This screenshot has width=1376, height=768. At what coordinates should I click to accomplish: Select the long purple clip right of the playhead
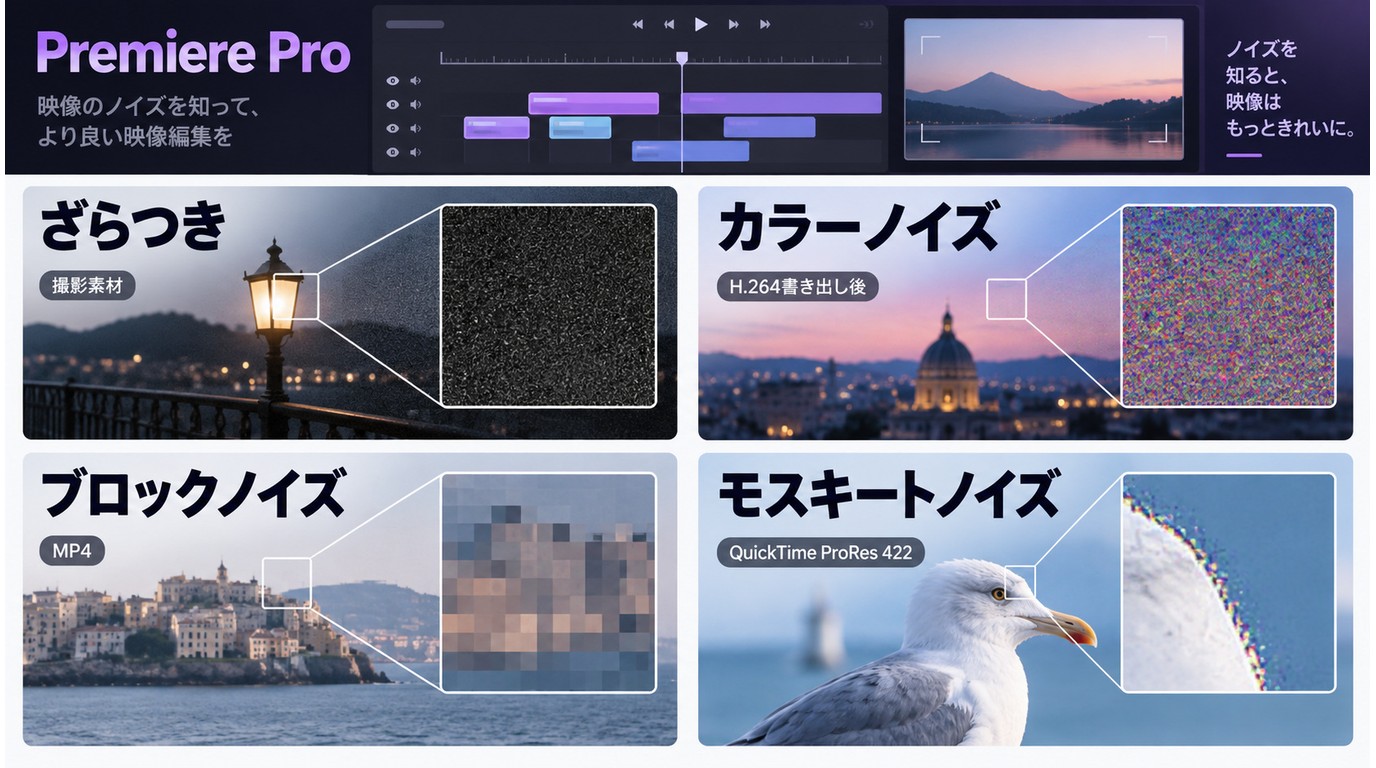coord(781,103)
